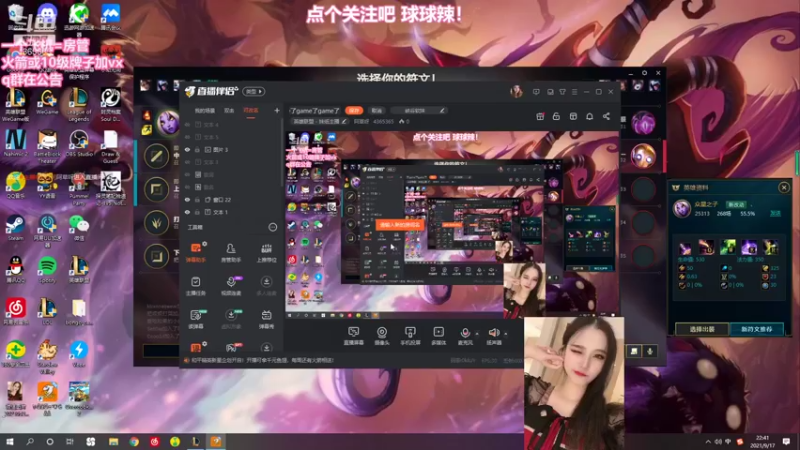Open Spotify desktop shortcut
This screenshot has width=800, height=450.
pos(47,270)
